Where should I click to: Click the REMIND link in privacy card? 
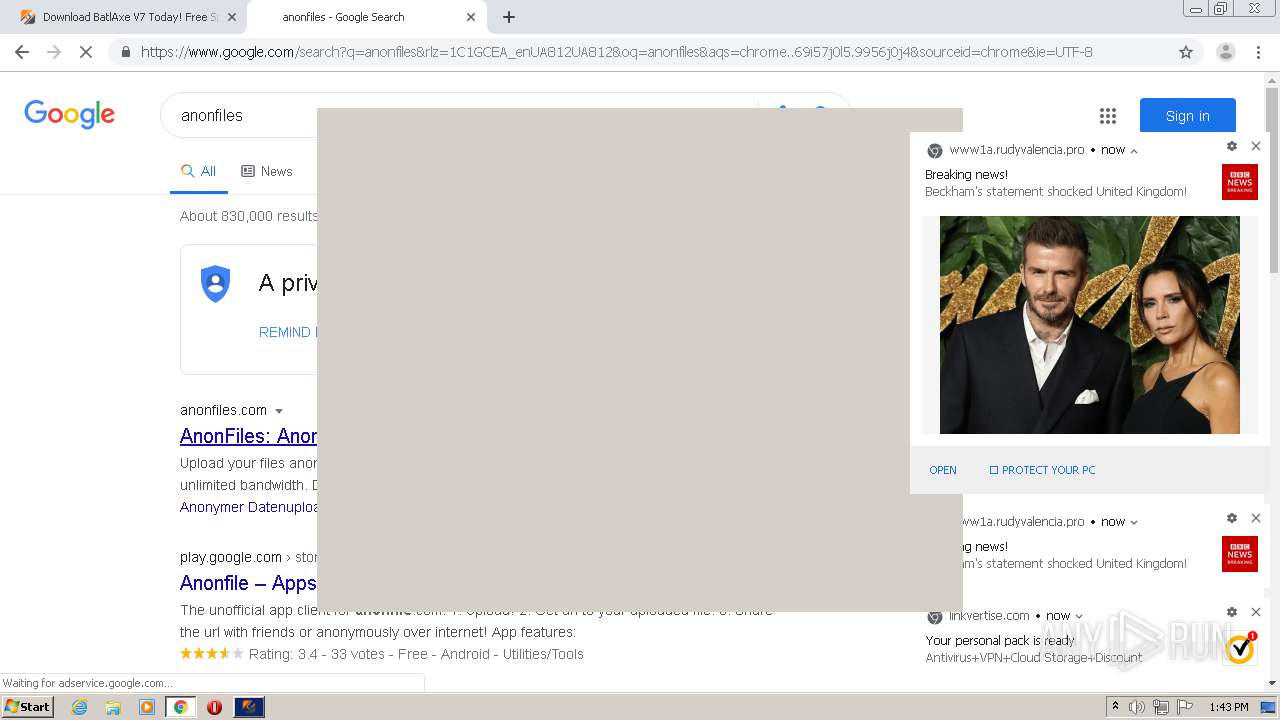coord(288,332)
